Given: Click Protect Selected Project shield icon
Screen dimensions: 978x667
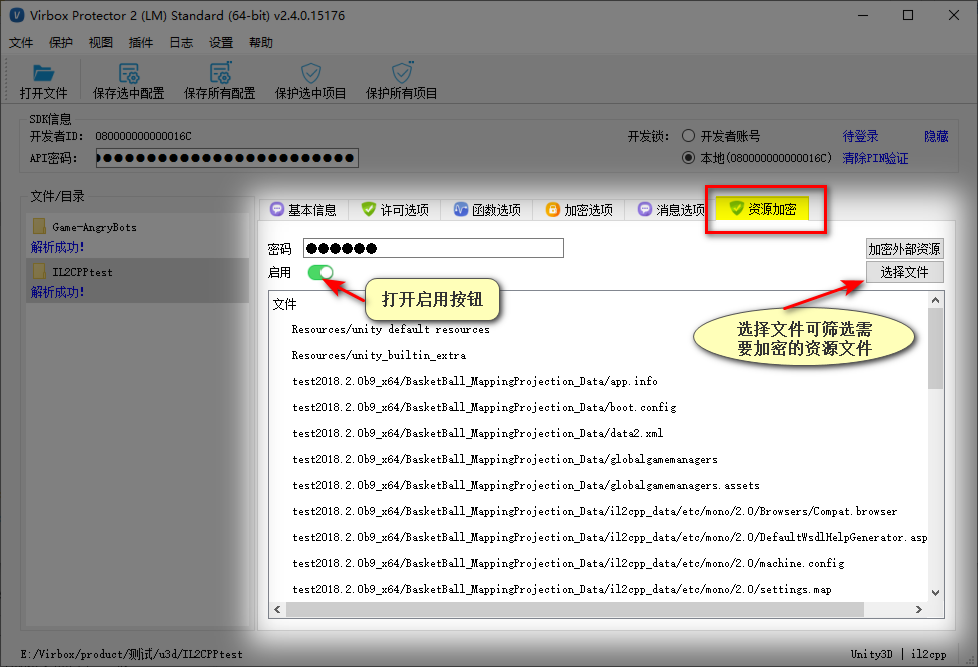Looking at the screenshot, I should click(x=310, y=73).
